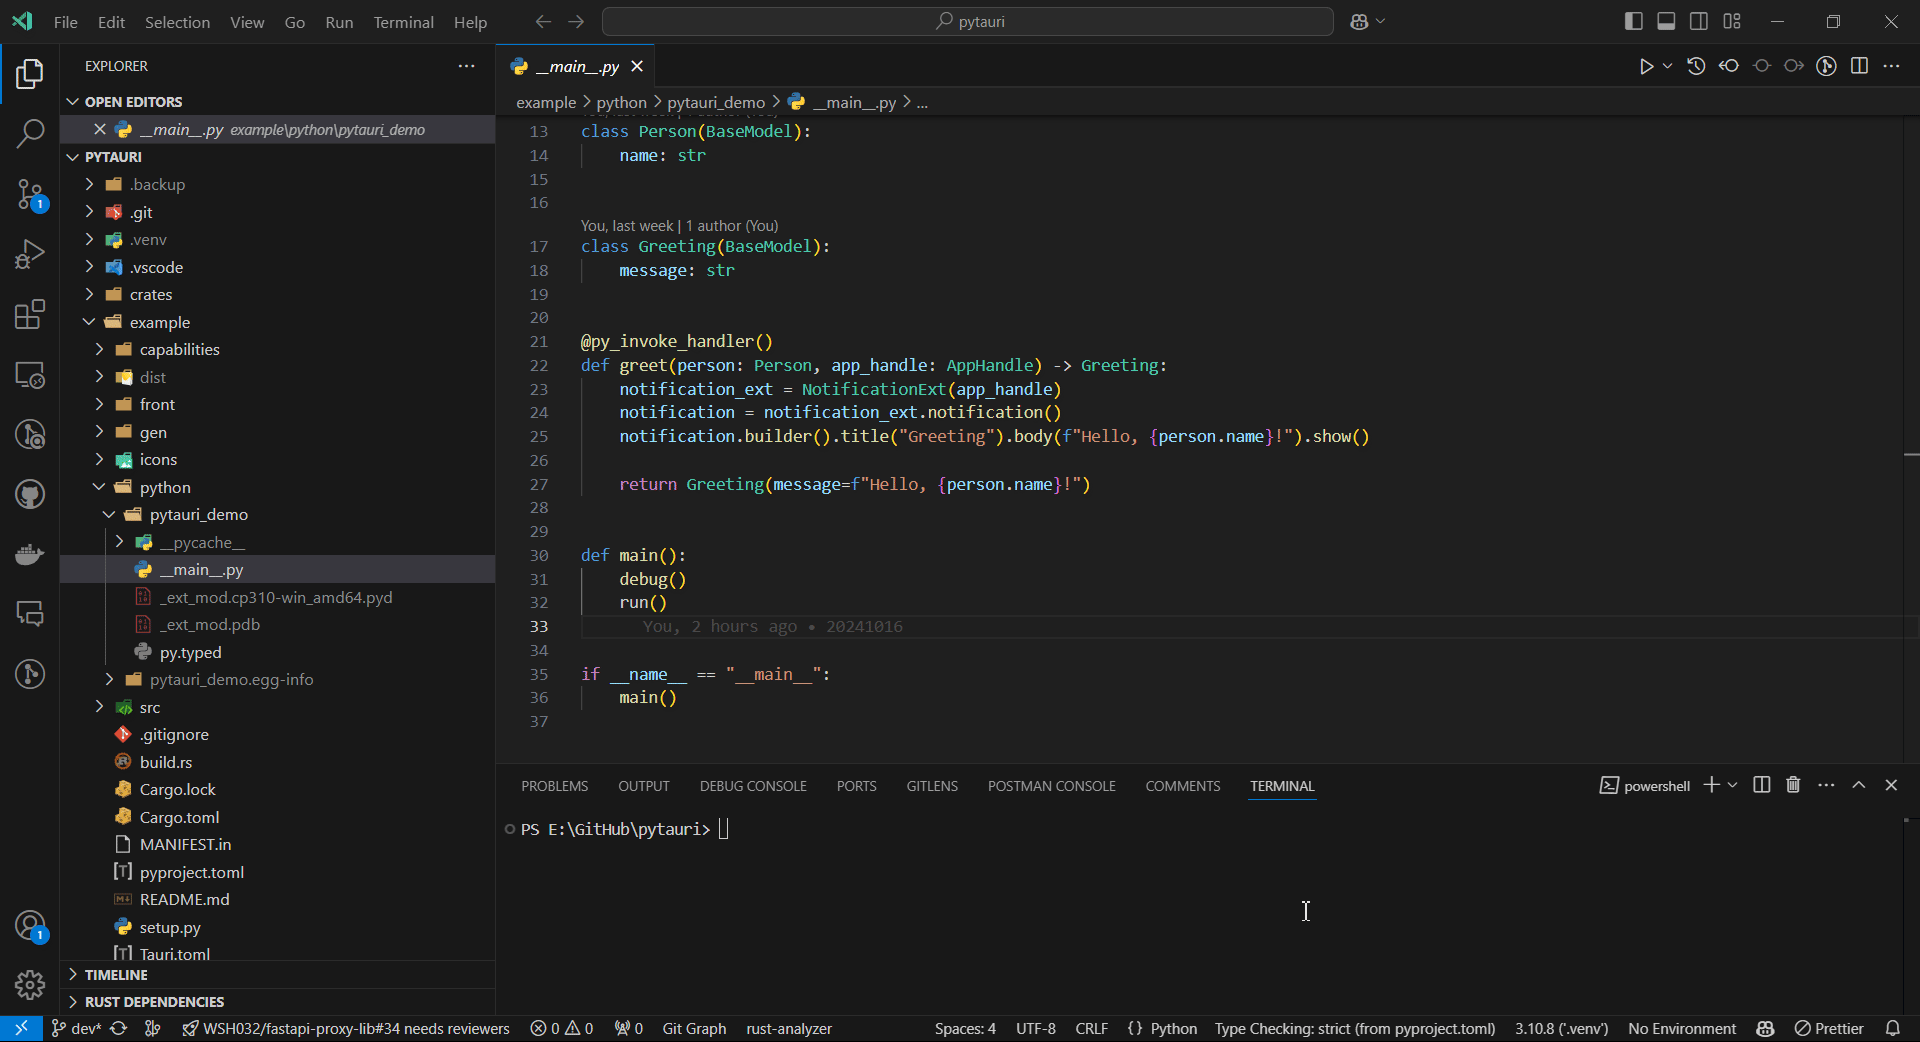
Task: Expand the TIMELINE section
Action: [116, 974]
